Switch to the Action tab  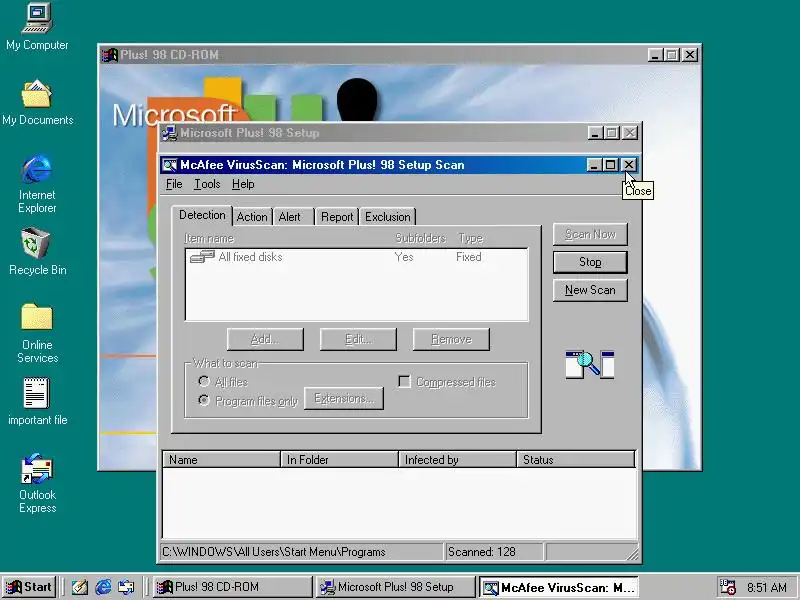pyautogui.click(x=252, y=217)
